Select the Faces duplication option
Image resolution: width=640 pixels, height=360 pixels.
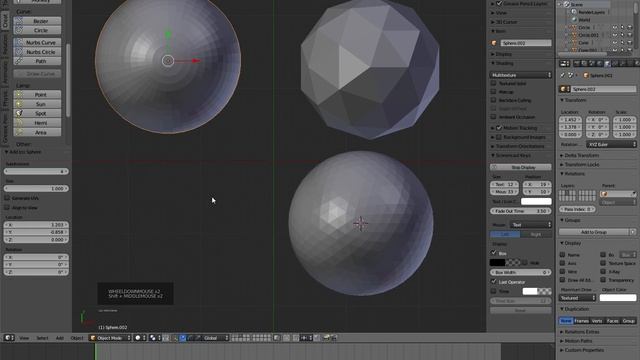click(612, 321)
